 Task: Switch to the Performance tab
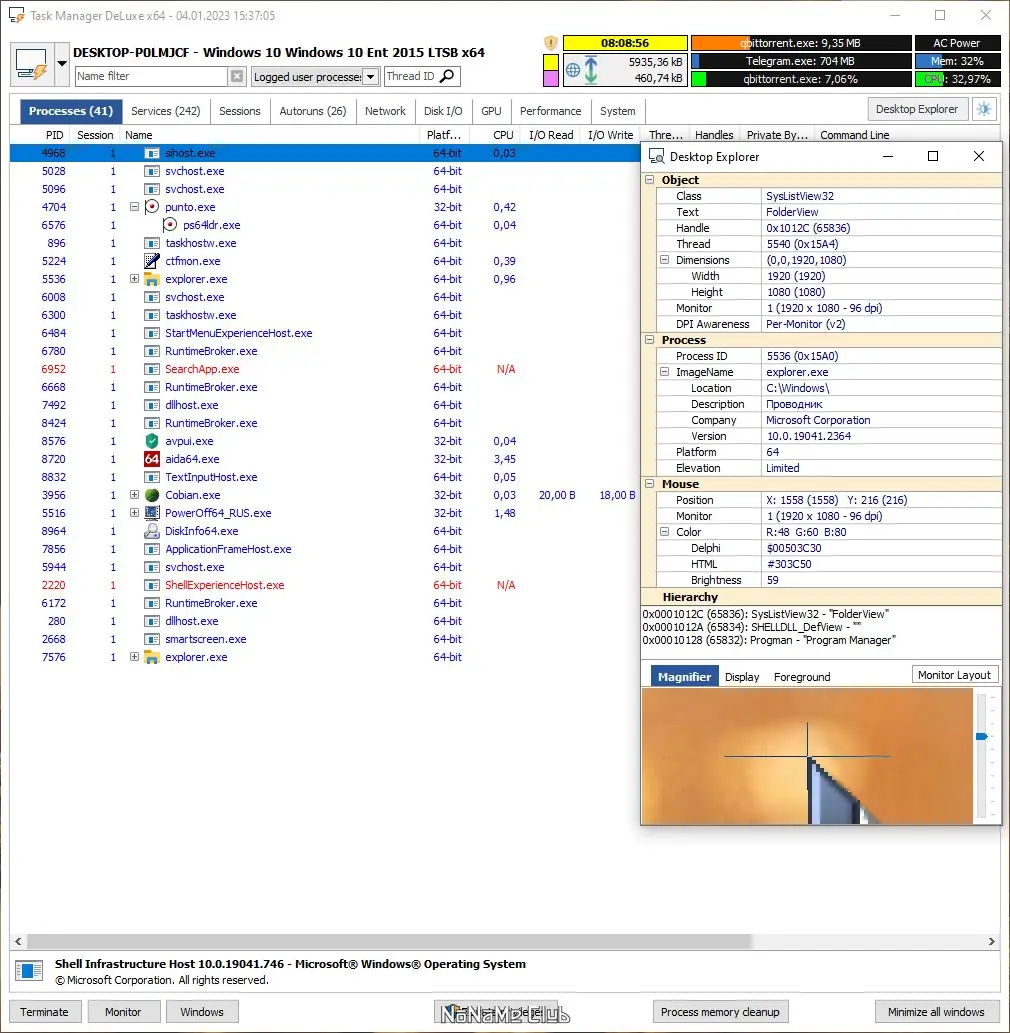pos(551,111)
